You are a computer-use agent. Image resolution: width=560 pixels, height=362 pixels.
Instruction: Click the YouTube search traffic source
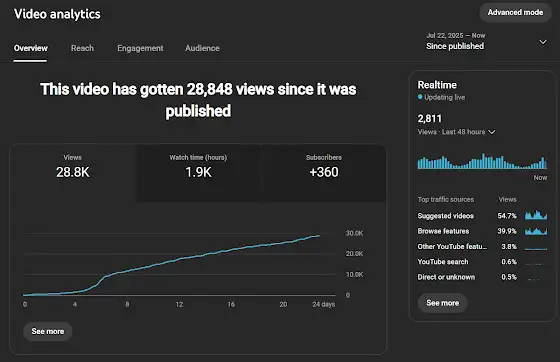443,262
